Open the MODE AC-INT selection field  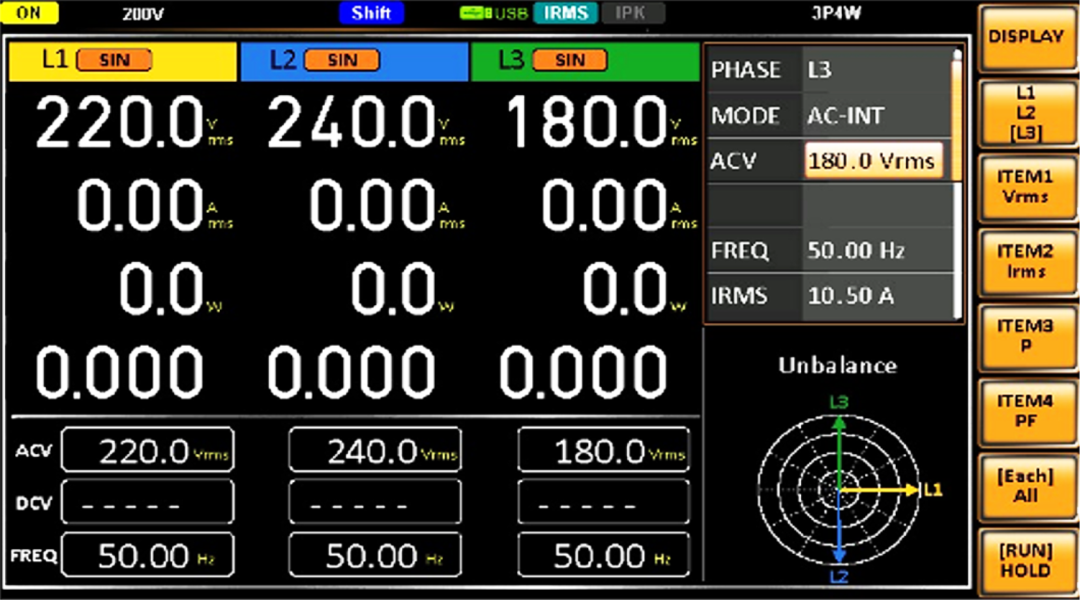[875, 116]
